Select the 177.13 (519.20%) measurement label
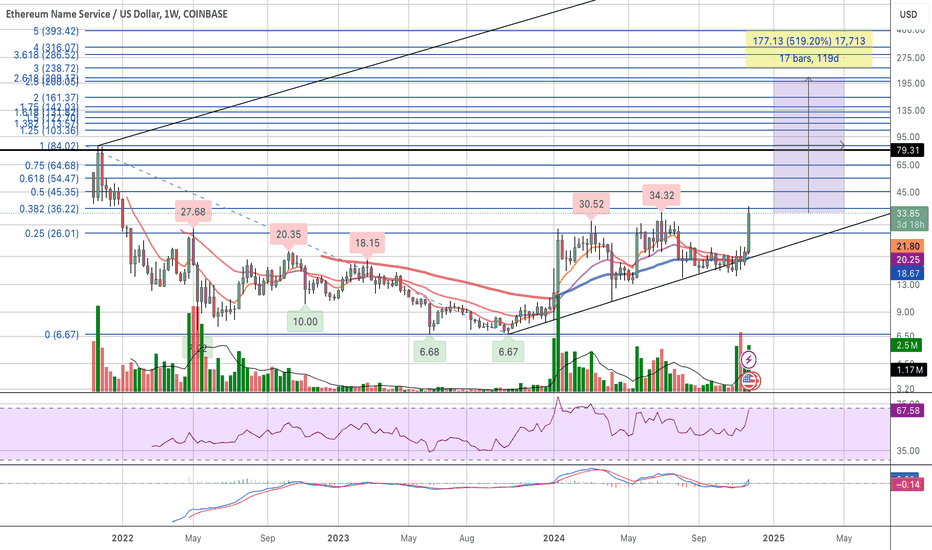This screenshot has height=550, width=932. tap(809, 41)
